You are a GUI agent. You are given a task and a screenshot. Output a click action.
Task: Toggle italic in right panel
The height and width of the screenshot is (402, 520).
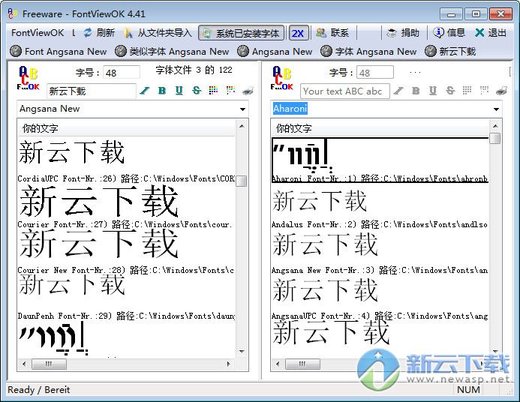[398, 91]
